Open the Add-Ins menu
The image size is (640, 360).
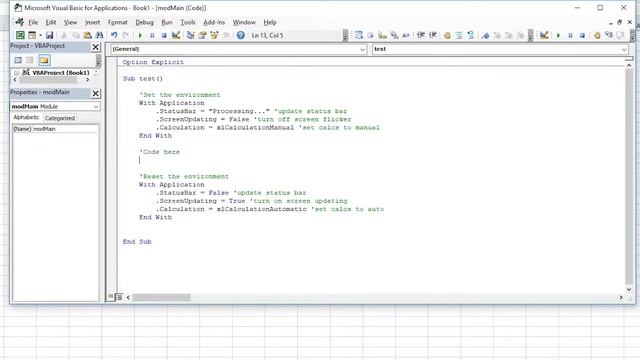click(214, 22)
